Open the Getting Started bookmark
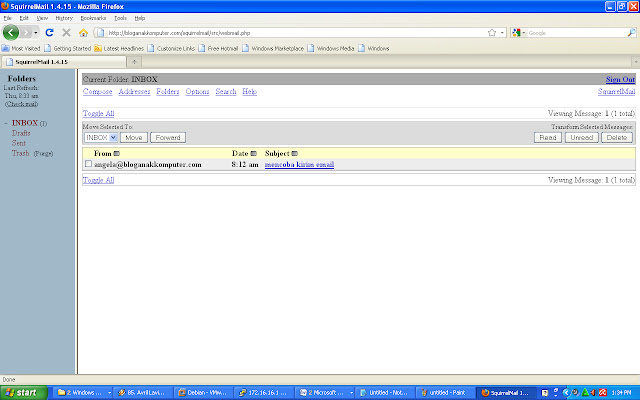The image size is (640, 400). [x=68, y=48]
